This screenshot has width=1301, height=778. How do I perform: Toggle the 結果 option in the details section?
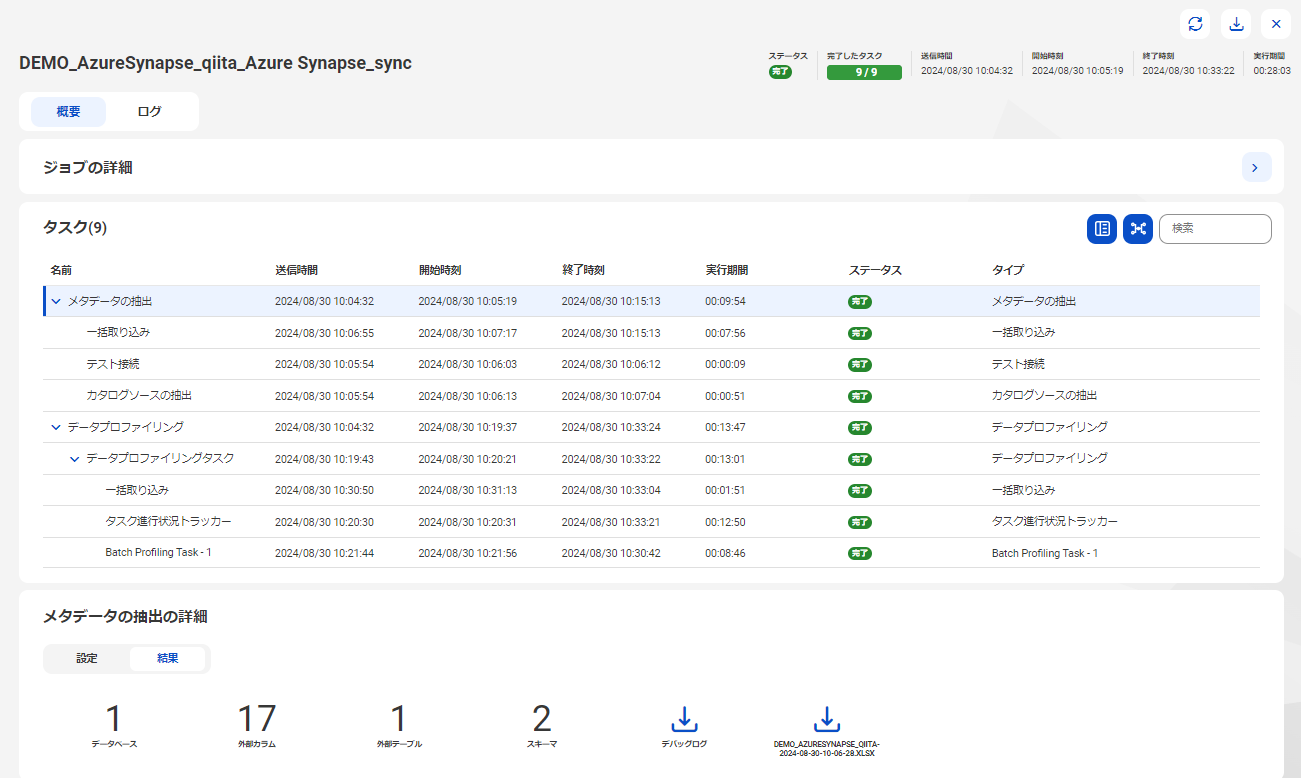[x=167, y=658]
